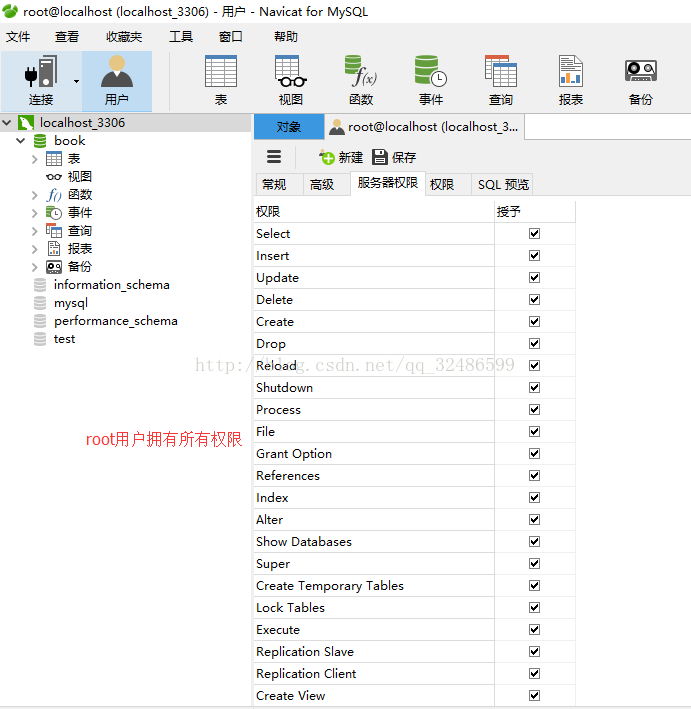The image size is (691, 709).
Task: Select the performance_schema database
Action: point(115,321)
